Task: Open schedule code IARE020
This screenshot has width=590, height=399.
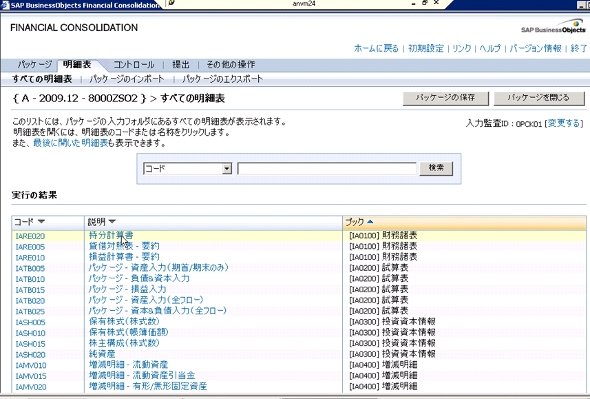Action: pos(30,236)
